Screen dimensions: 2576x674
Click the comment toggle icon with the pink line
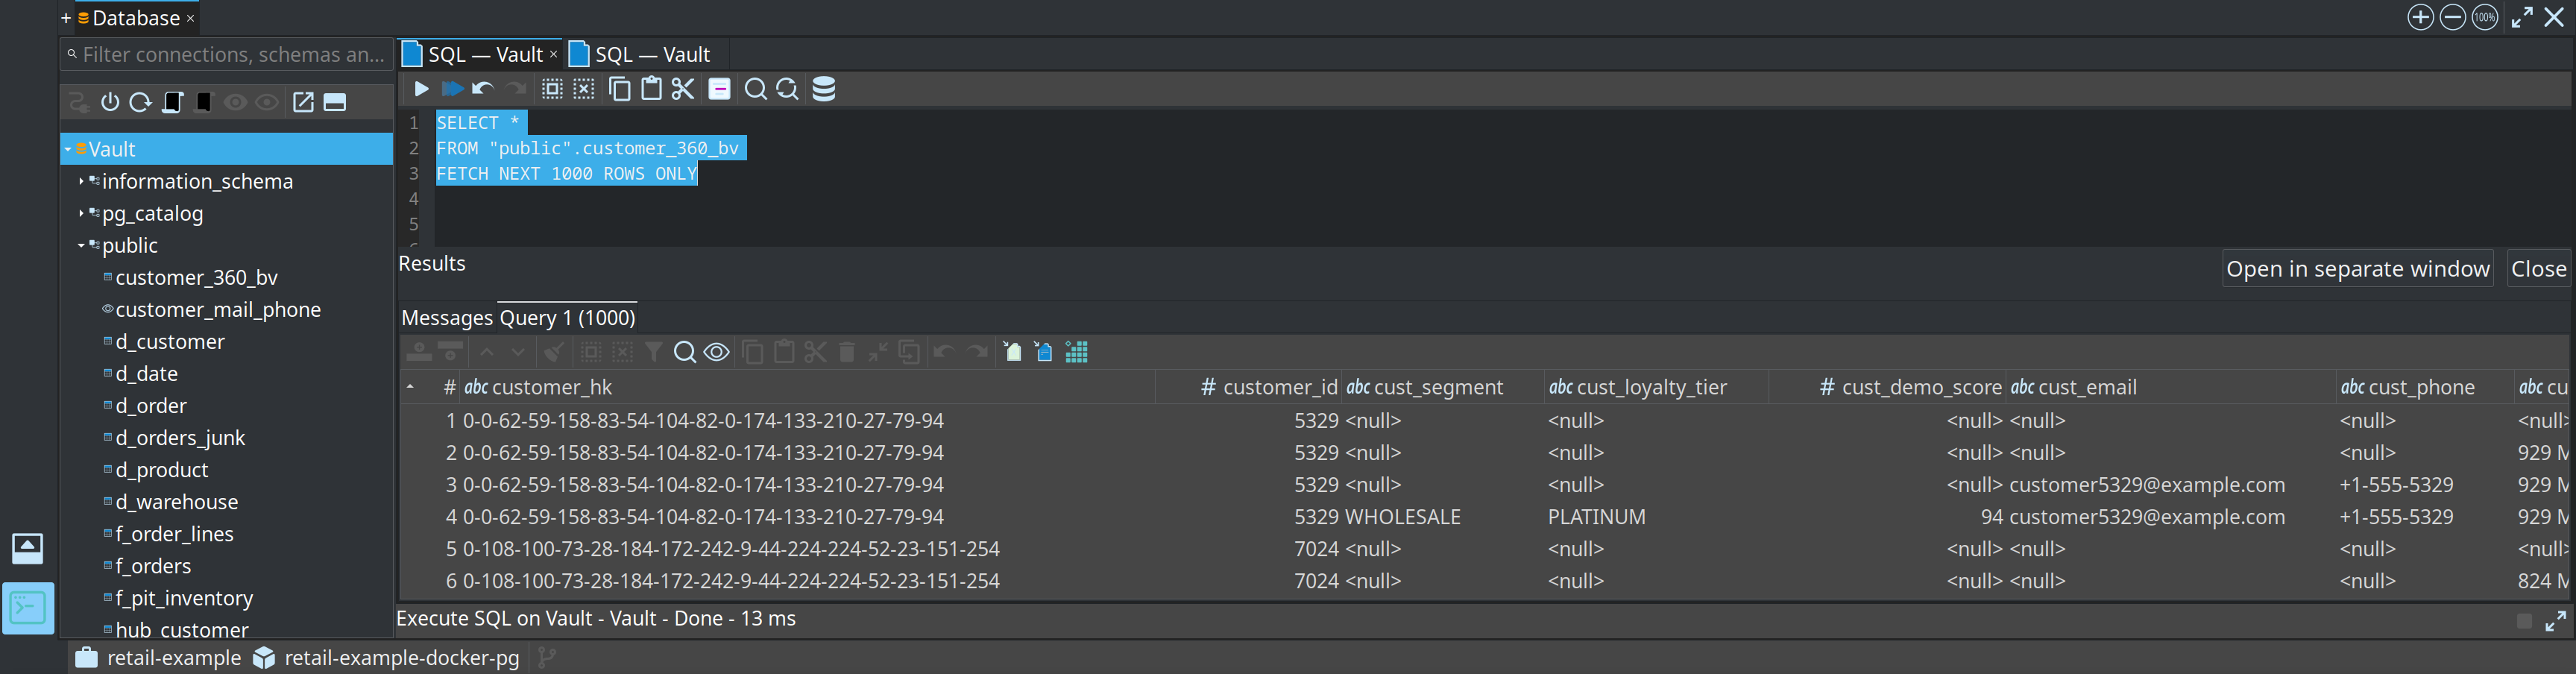[x=719, y=89]
